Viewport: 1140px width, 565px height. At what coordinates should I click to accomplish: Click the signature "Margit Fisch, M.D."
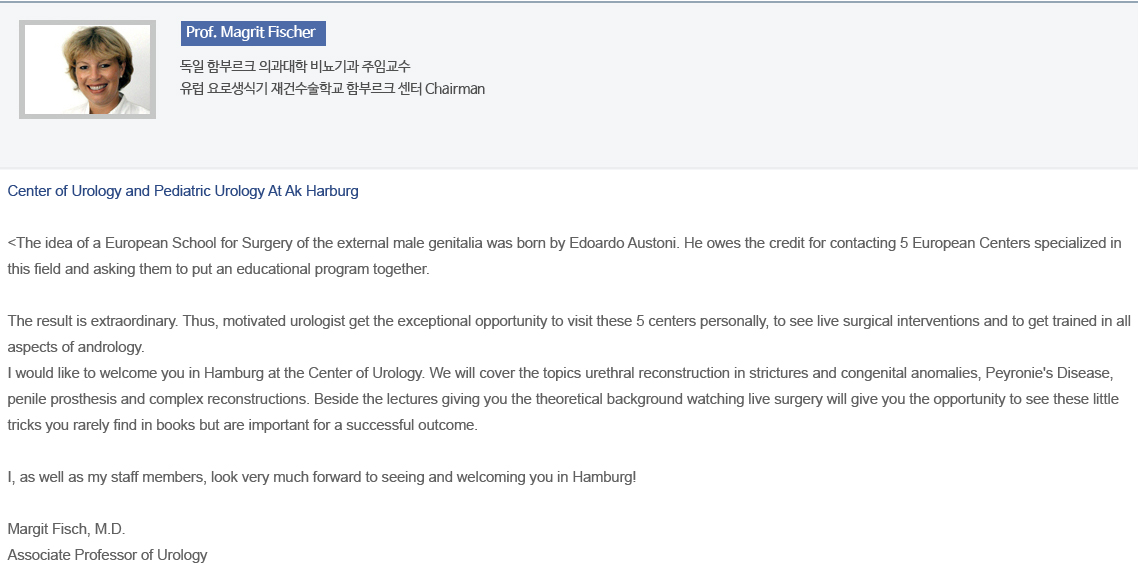pos(67,529)
